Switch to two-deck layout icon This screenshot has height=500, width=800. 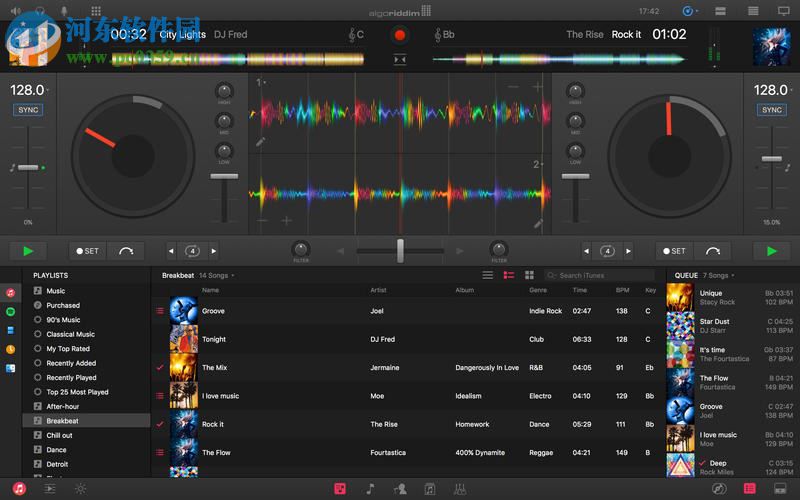pyautogui.click(x=720, y=11)
